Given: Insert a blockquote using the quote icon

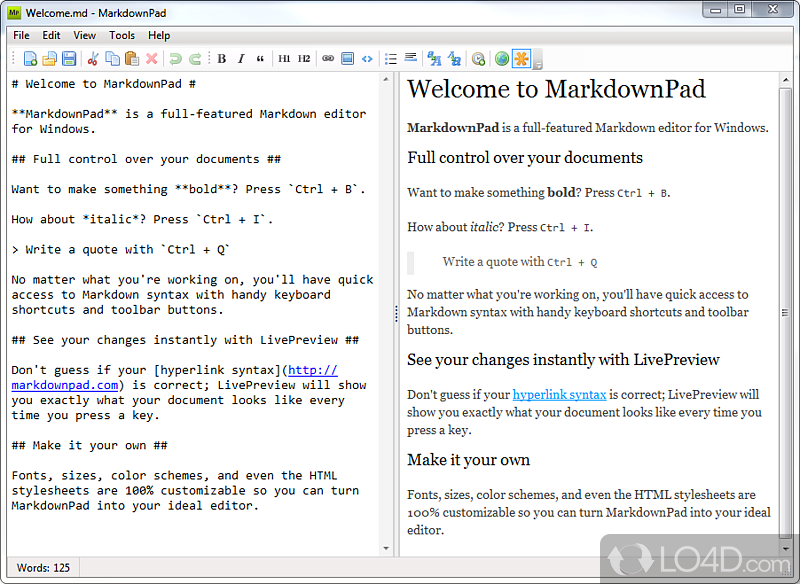Looking at the screenshot, I should coord(261,59).
